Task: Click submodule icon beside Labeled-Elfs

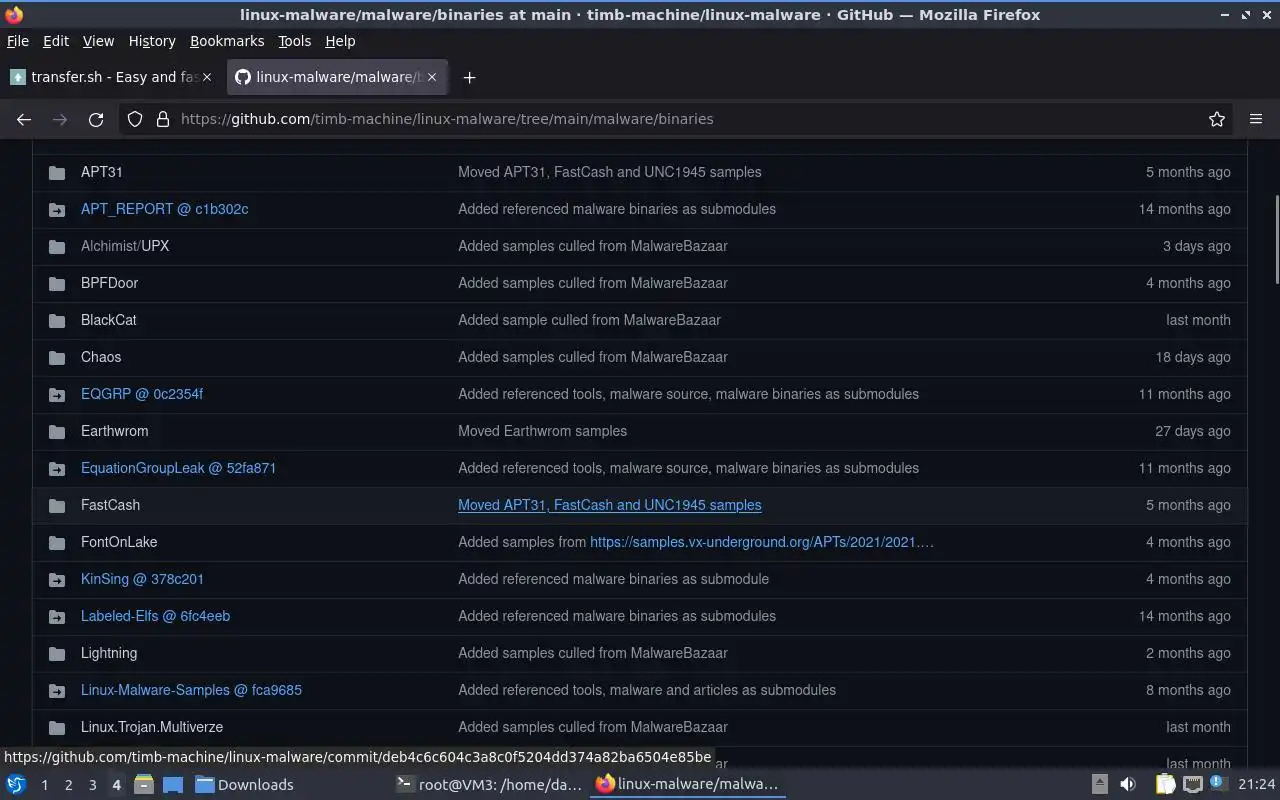Action: pyautogui.click(x=57, y=617)
